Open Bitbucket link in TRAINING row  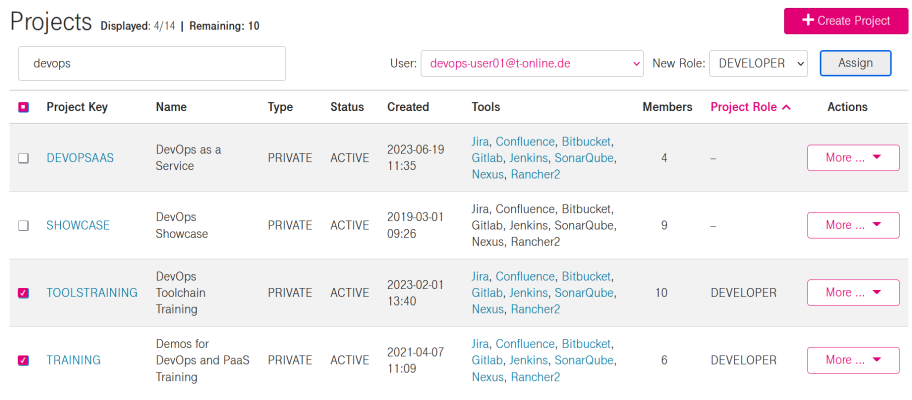pyautogui.click(x=586, y=344)
